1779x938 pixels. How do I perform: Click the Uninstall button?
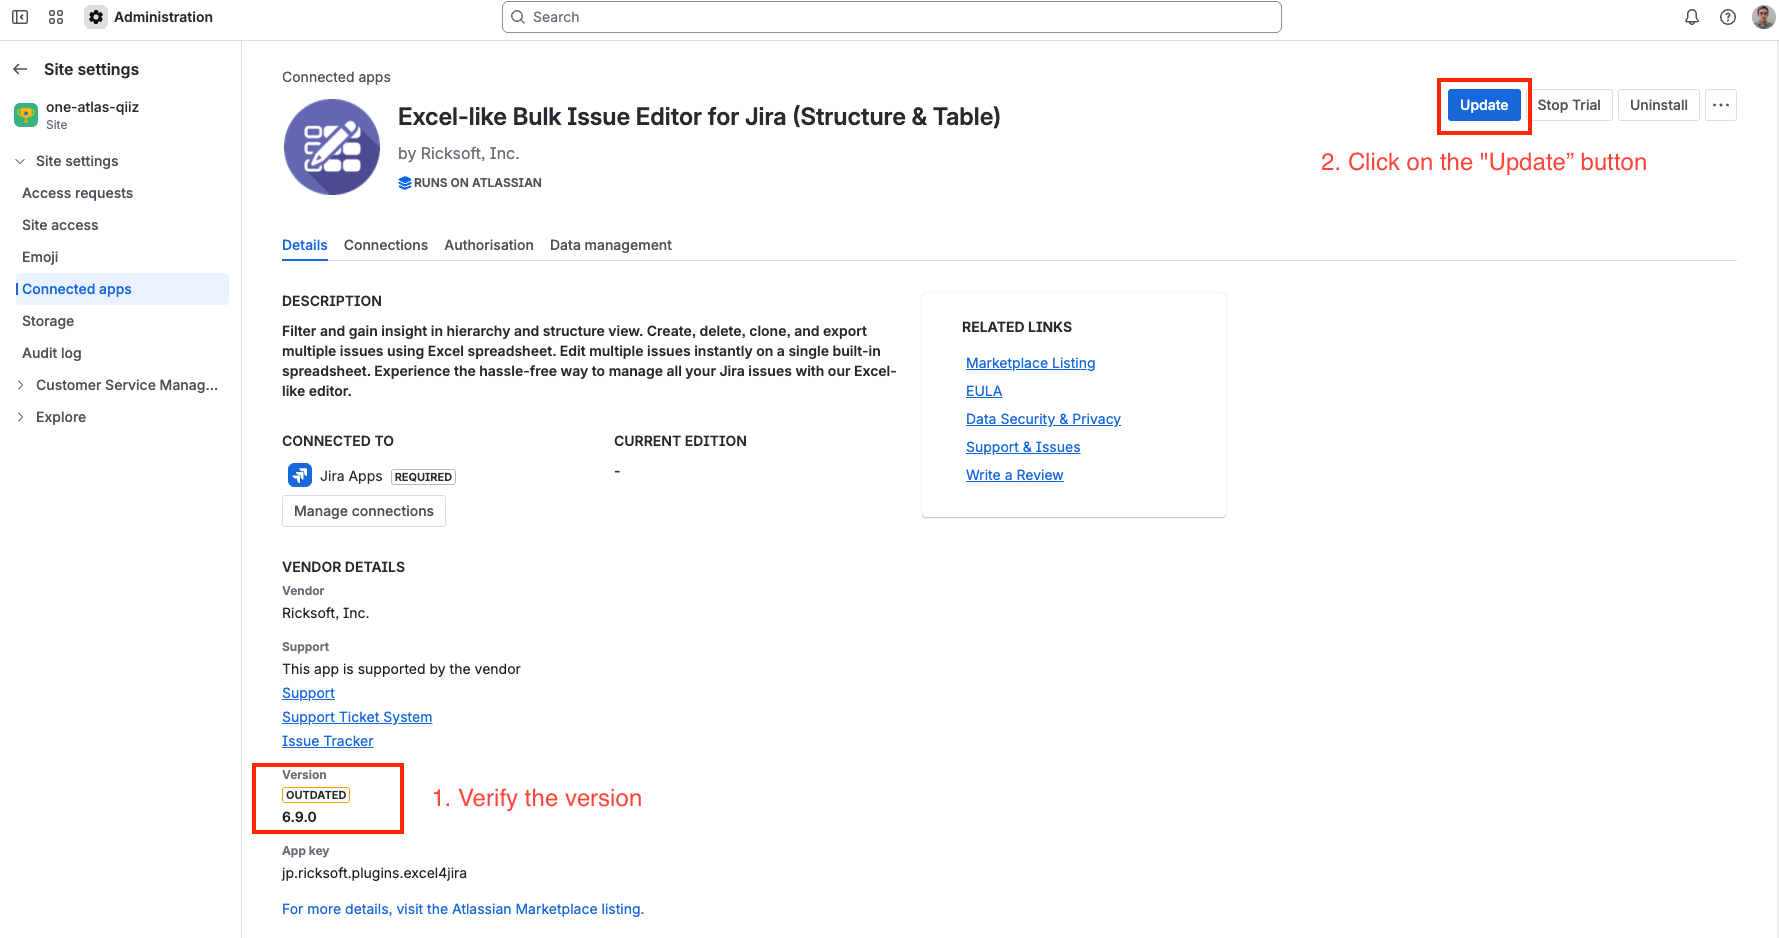[x=1659, y=105]
